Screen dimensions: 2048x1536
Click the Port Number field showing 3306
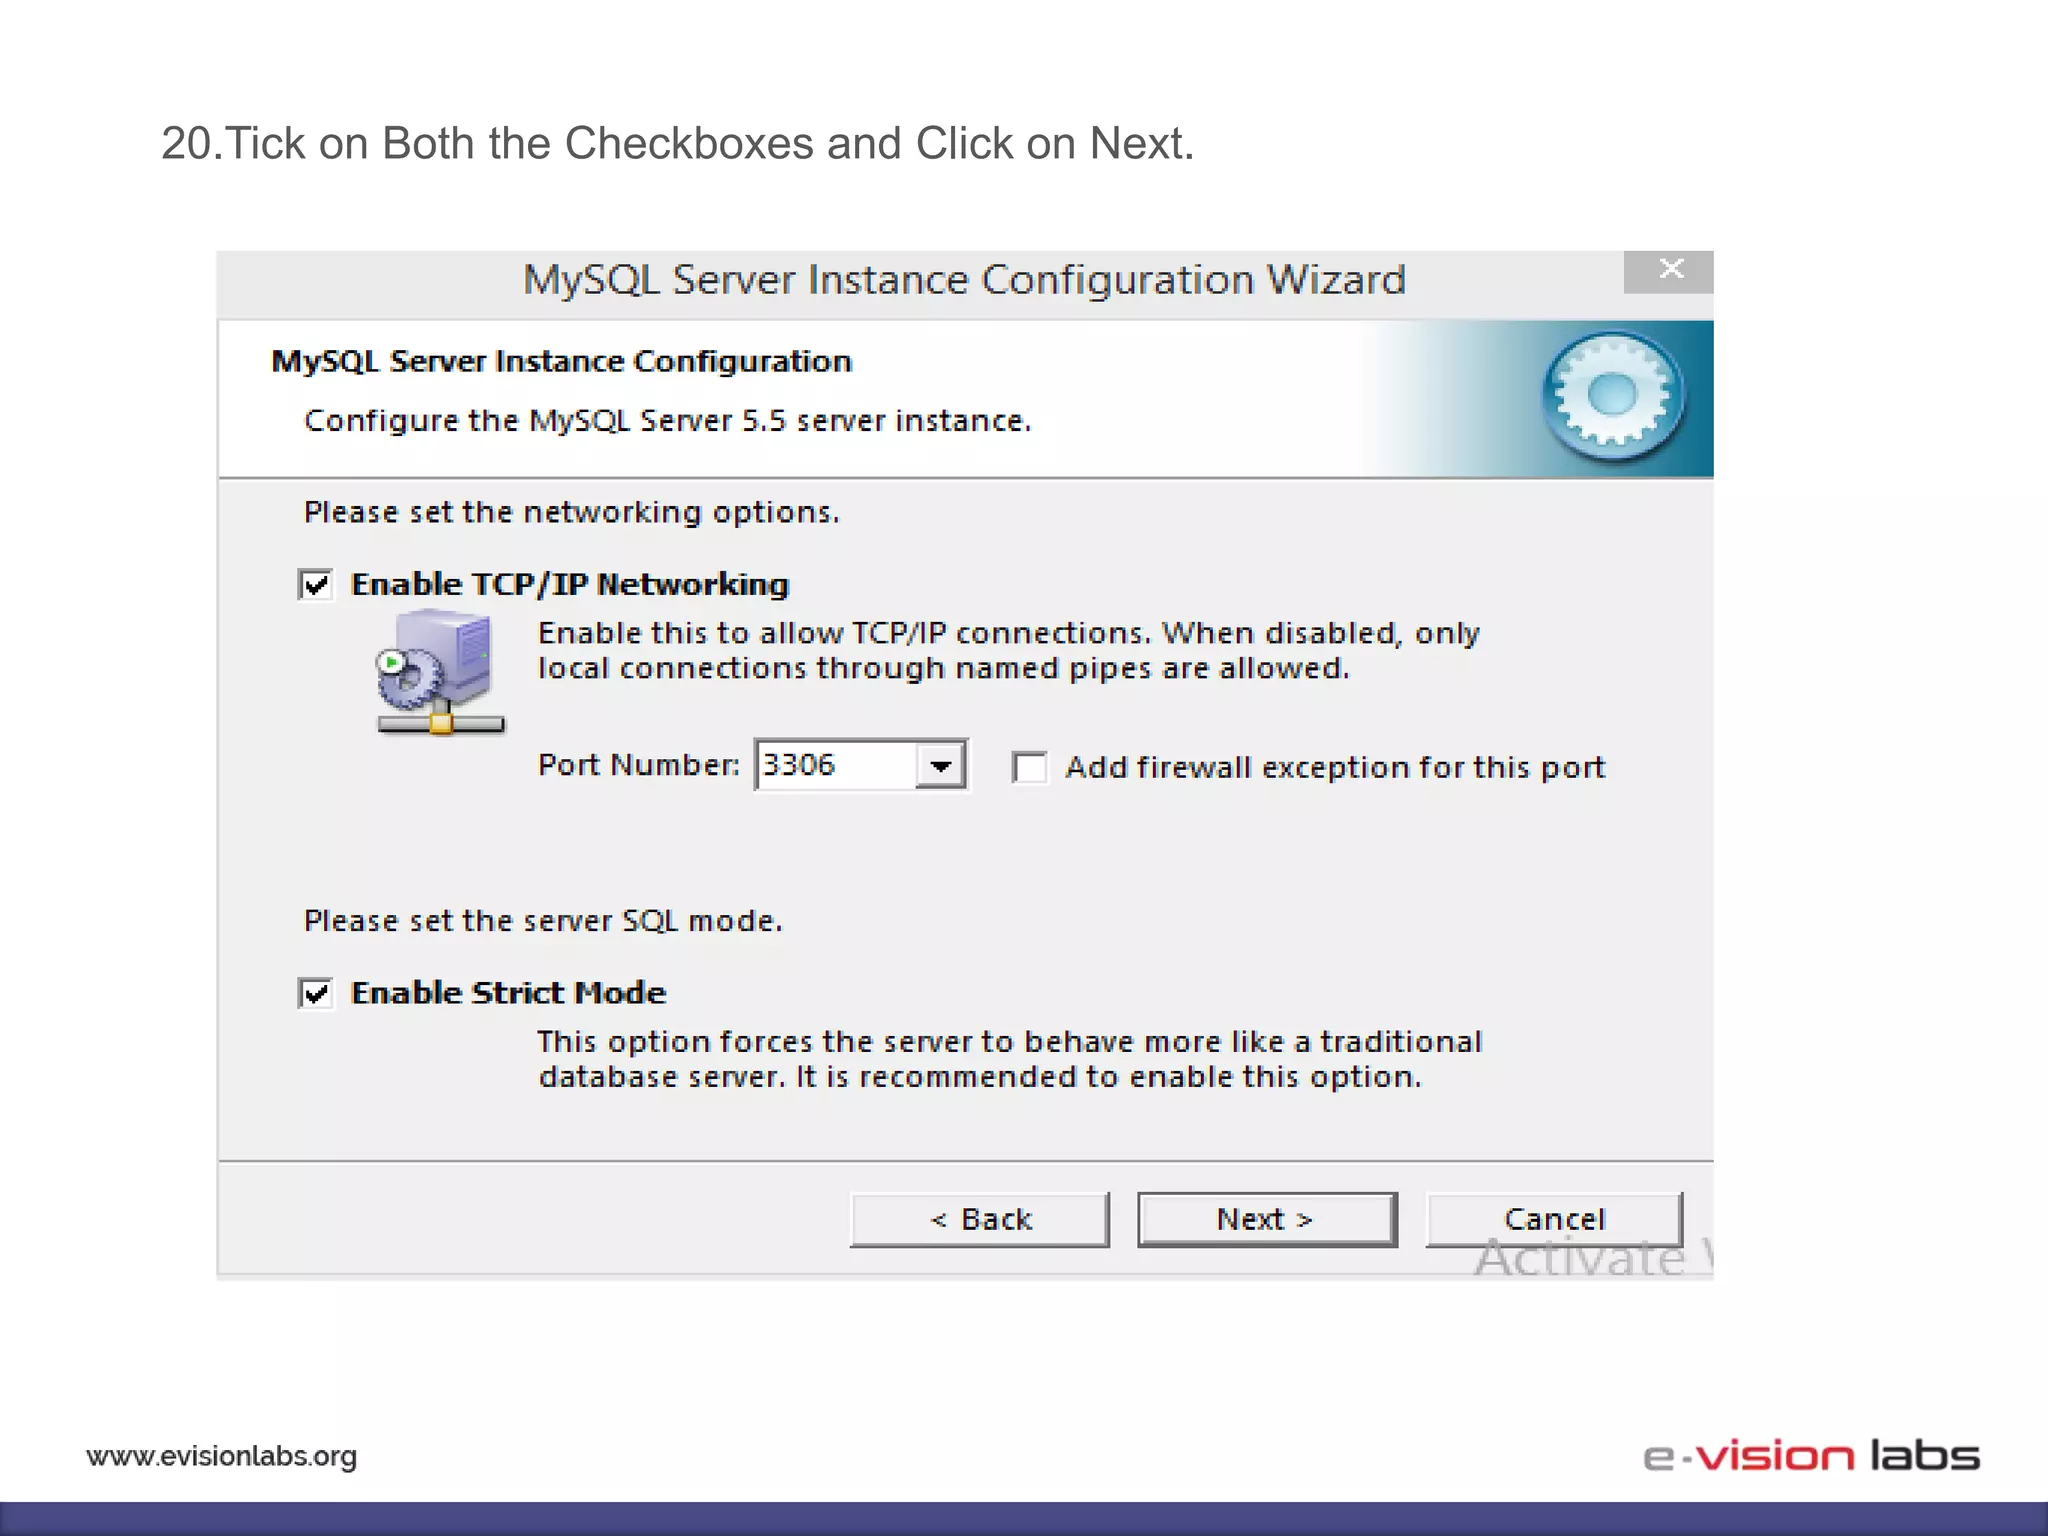click(x=836, y=766)
